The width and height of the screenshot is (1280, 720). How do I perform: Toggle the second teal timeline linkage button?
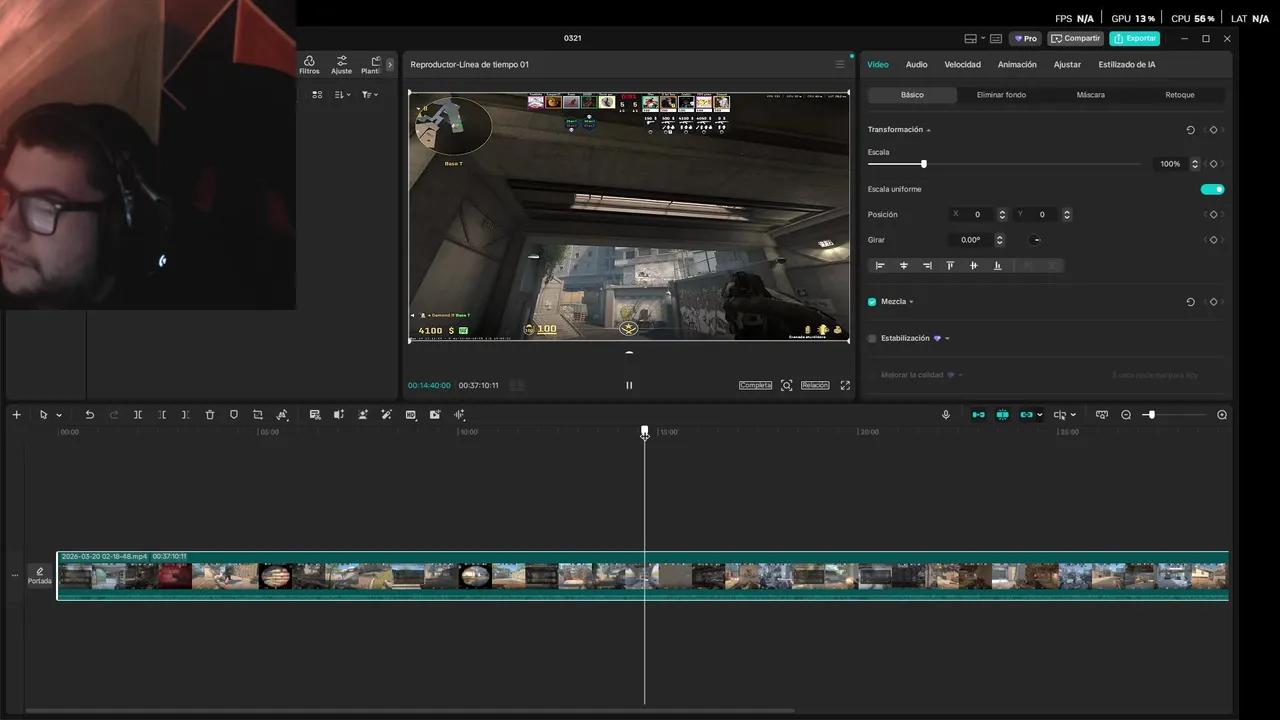[1002, 415]
